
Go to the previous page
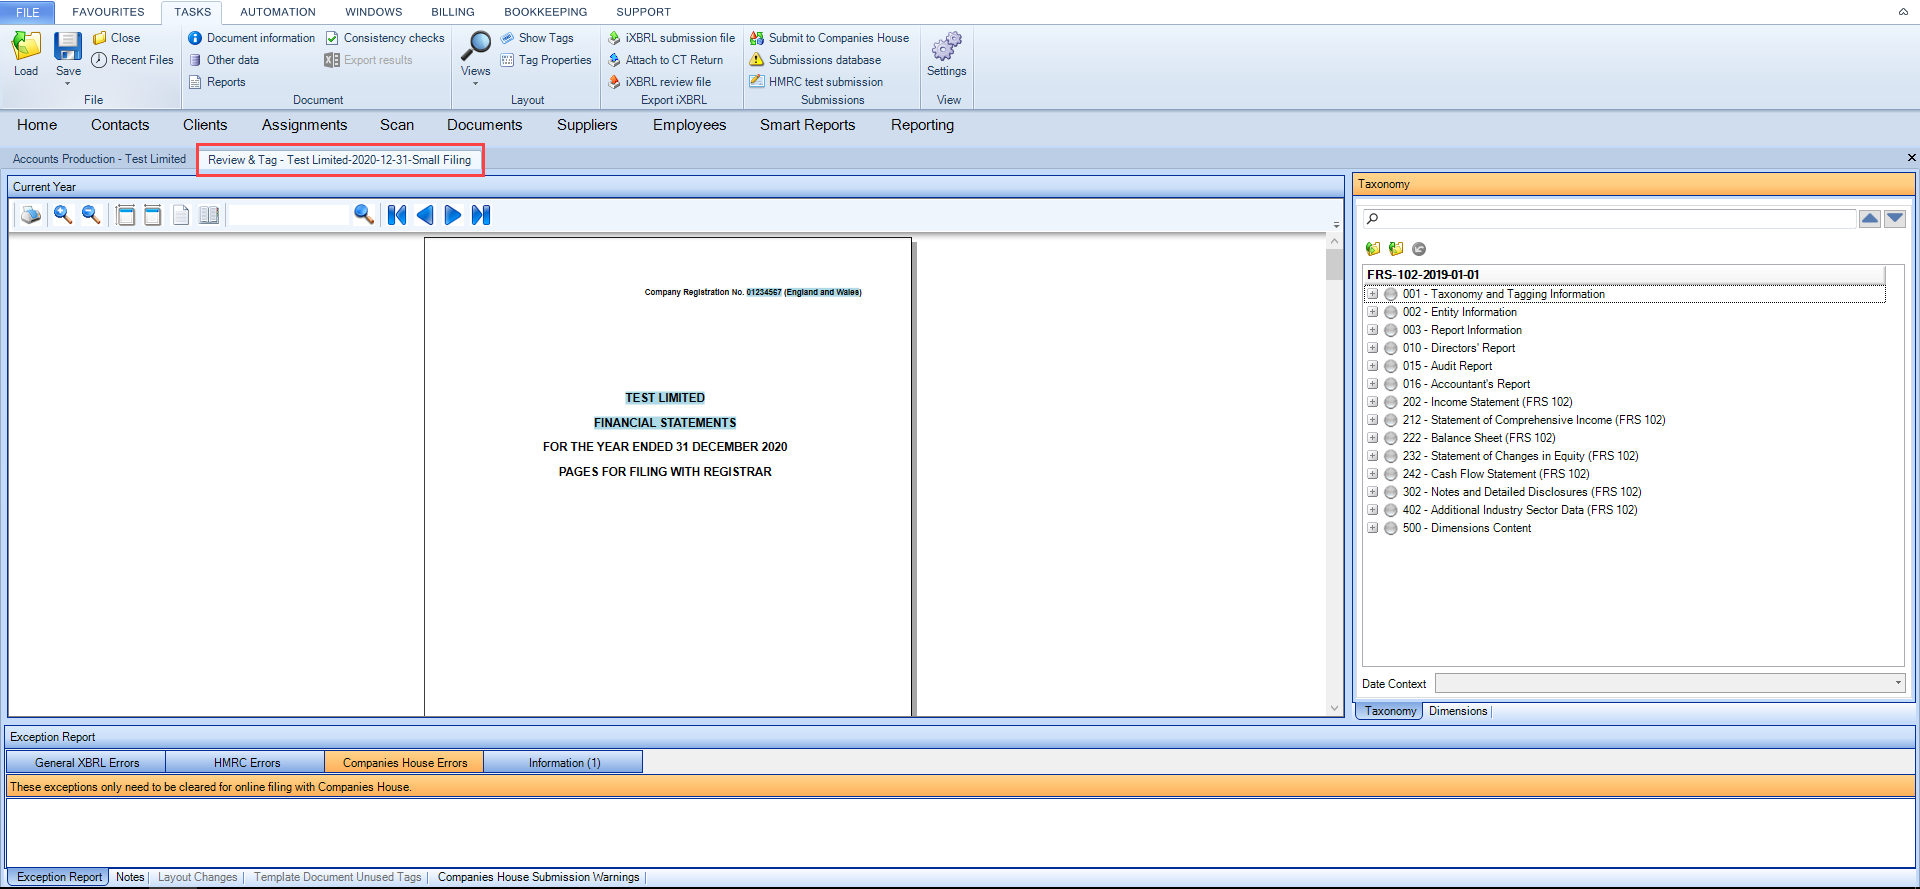(425, 215)
